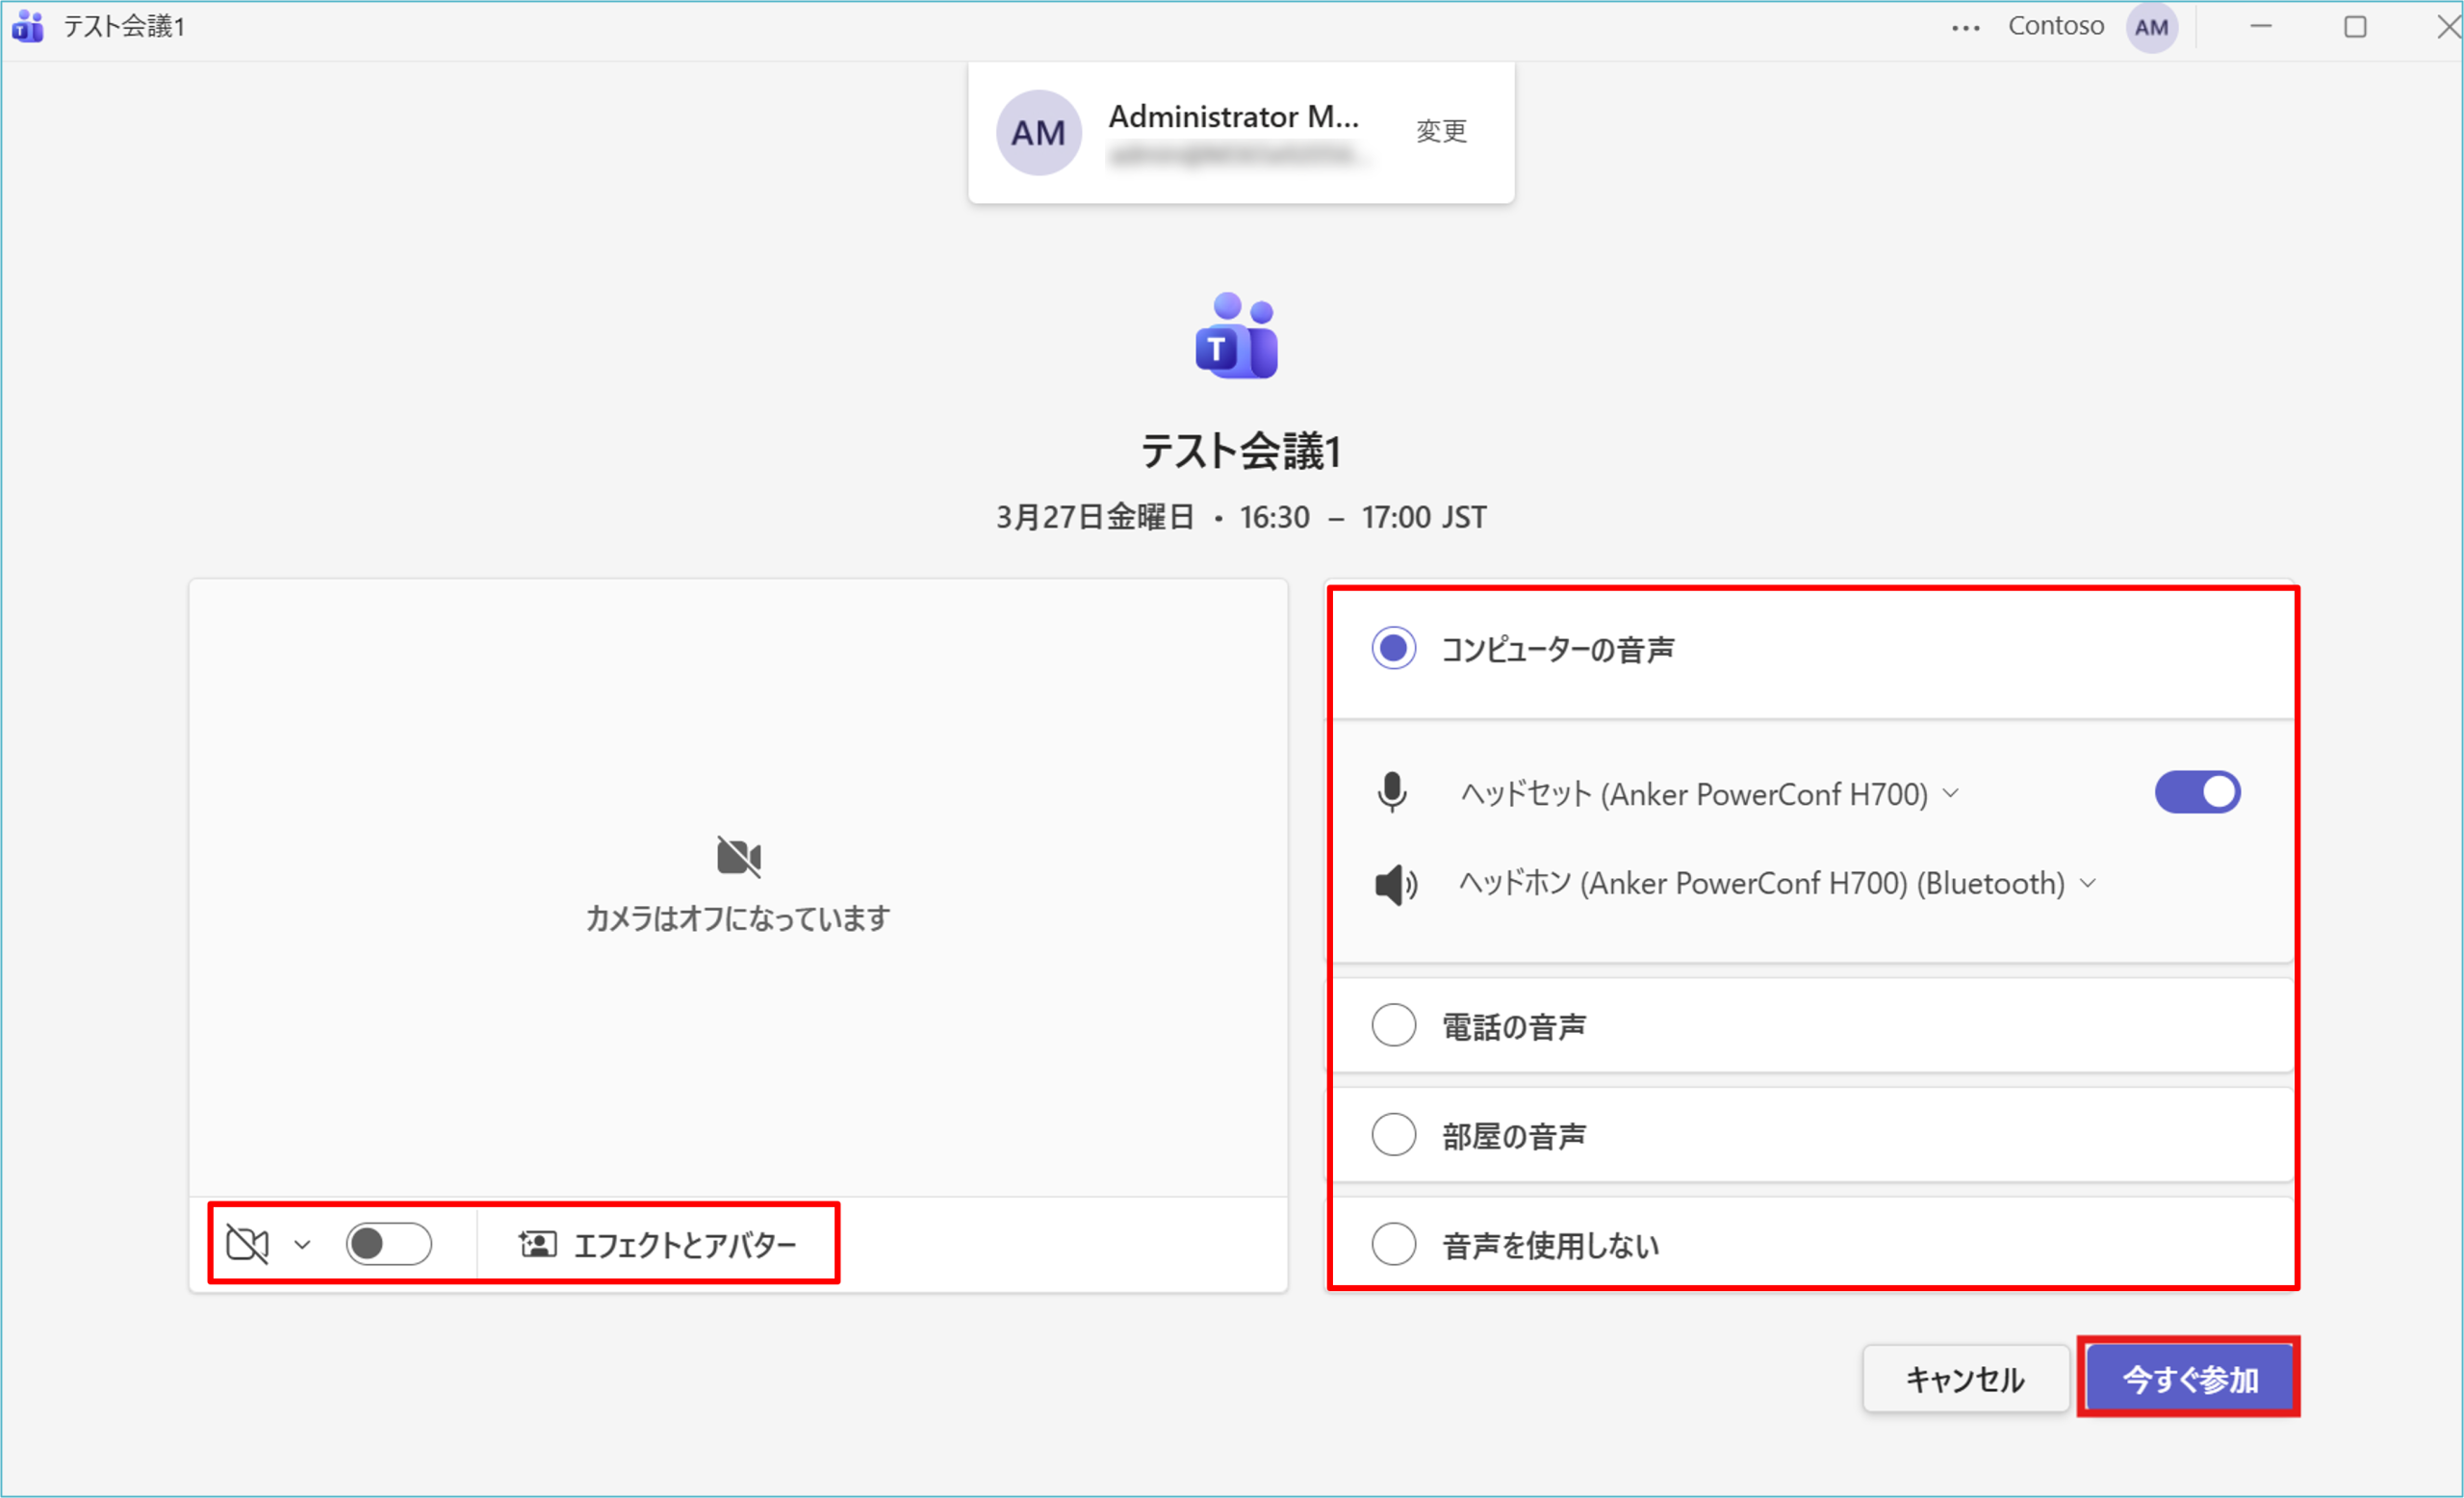Click 今すぐ参加 to join now
Screen dimensions: 2464x1498
point(2189,1379)
